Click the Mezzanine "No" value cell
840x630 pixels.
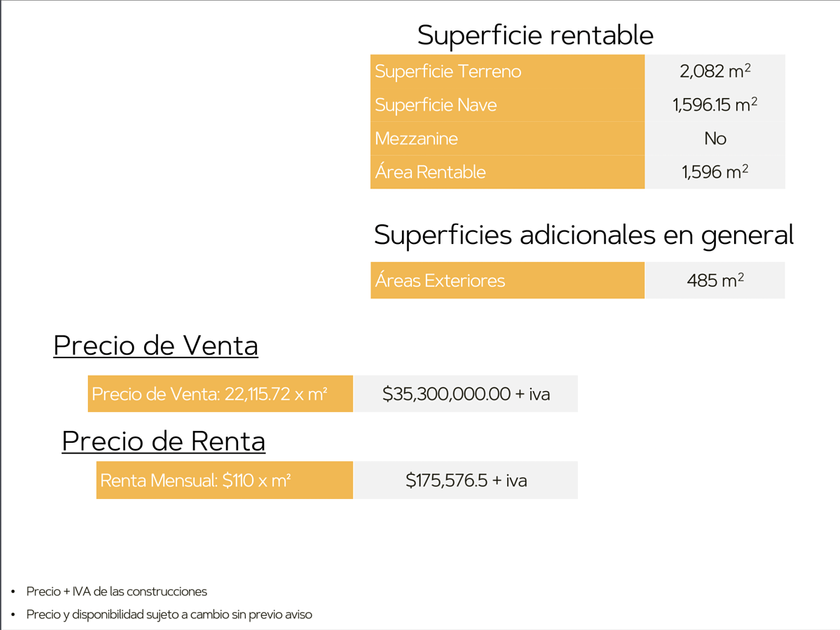[x=715, y=139]
